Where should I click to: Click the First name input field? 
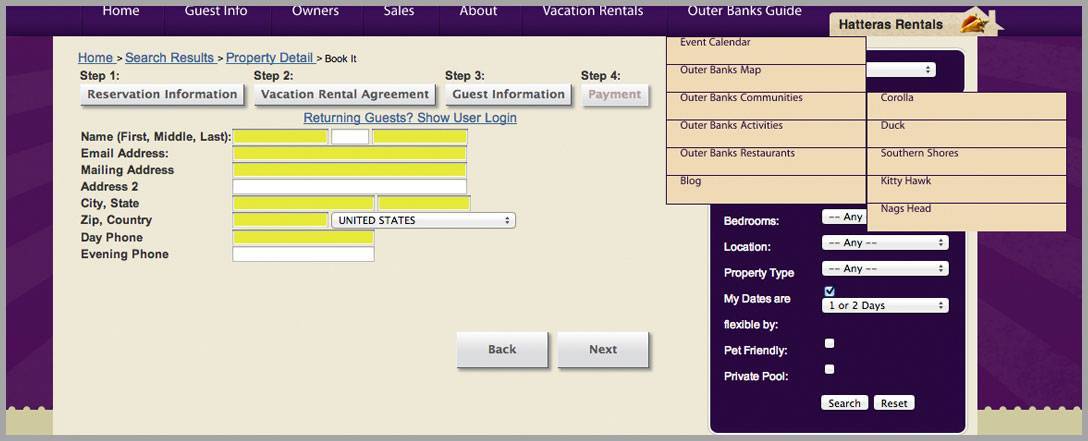coord(280,137)
